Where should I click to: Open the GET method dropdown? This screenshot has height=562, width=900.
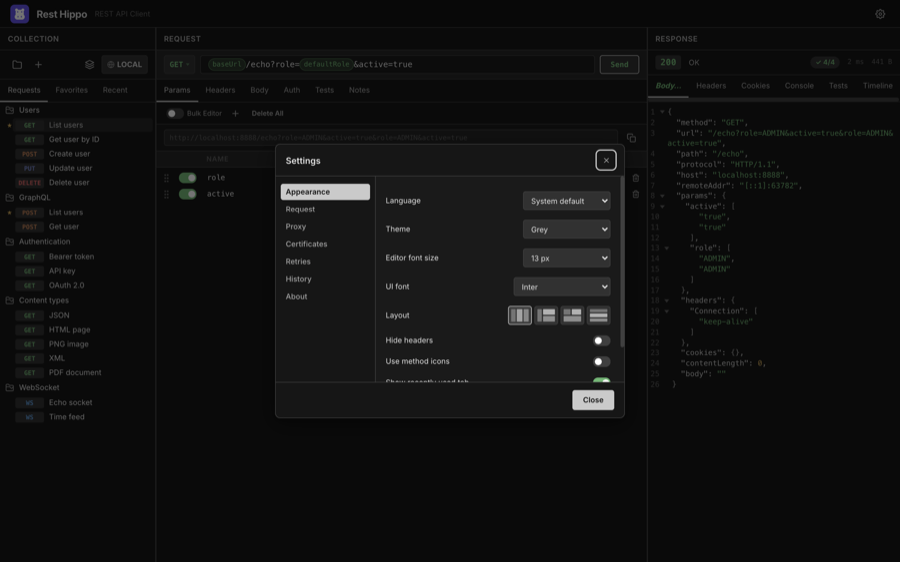(179, 64)
